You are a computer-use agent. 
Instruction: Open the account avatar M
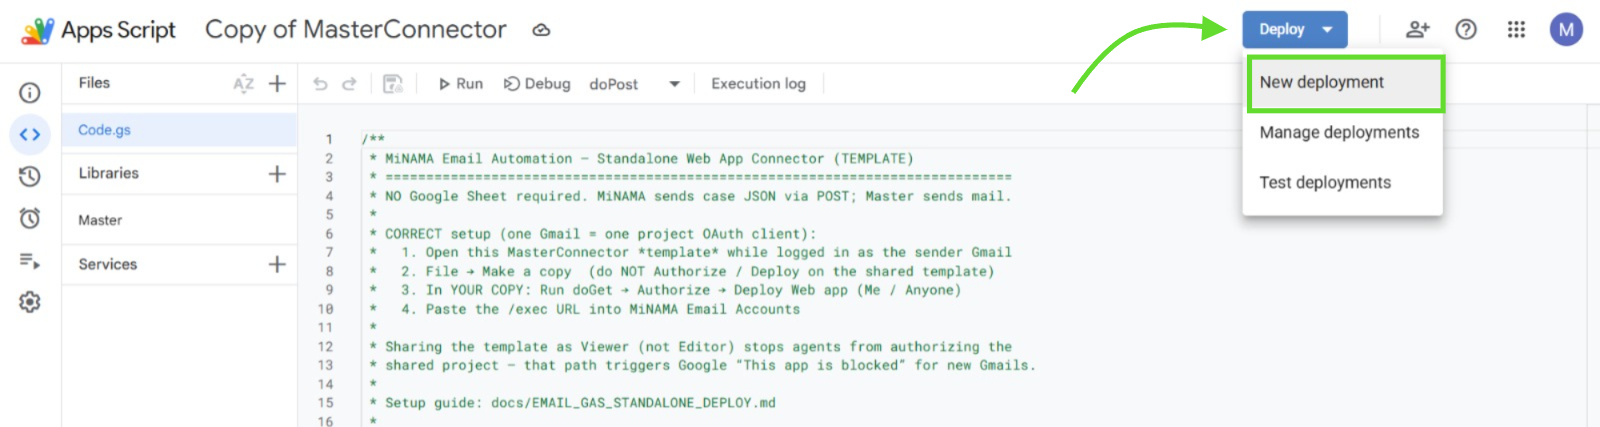(x=1566, y=29)
